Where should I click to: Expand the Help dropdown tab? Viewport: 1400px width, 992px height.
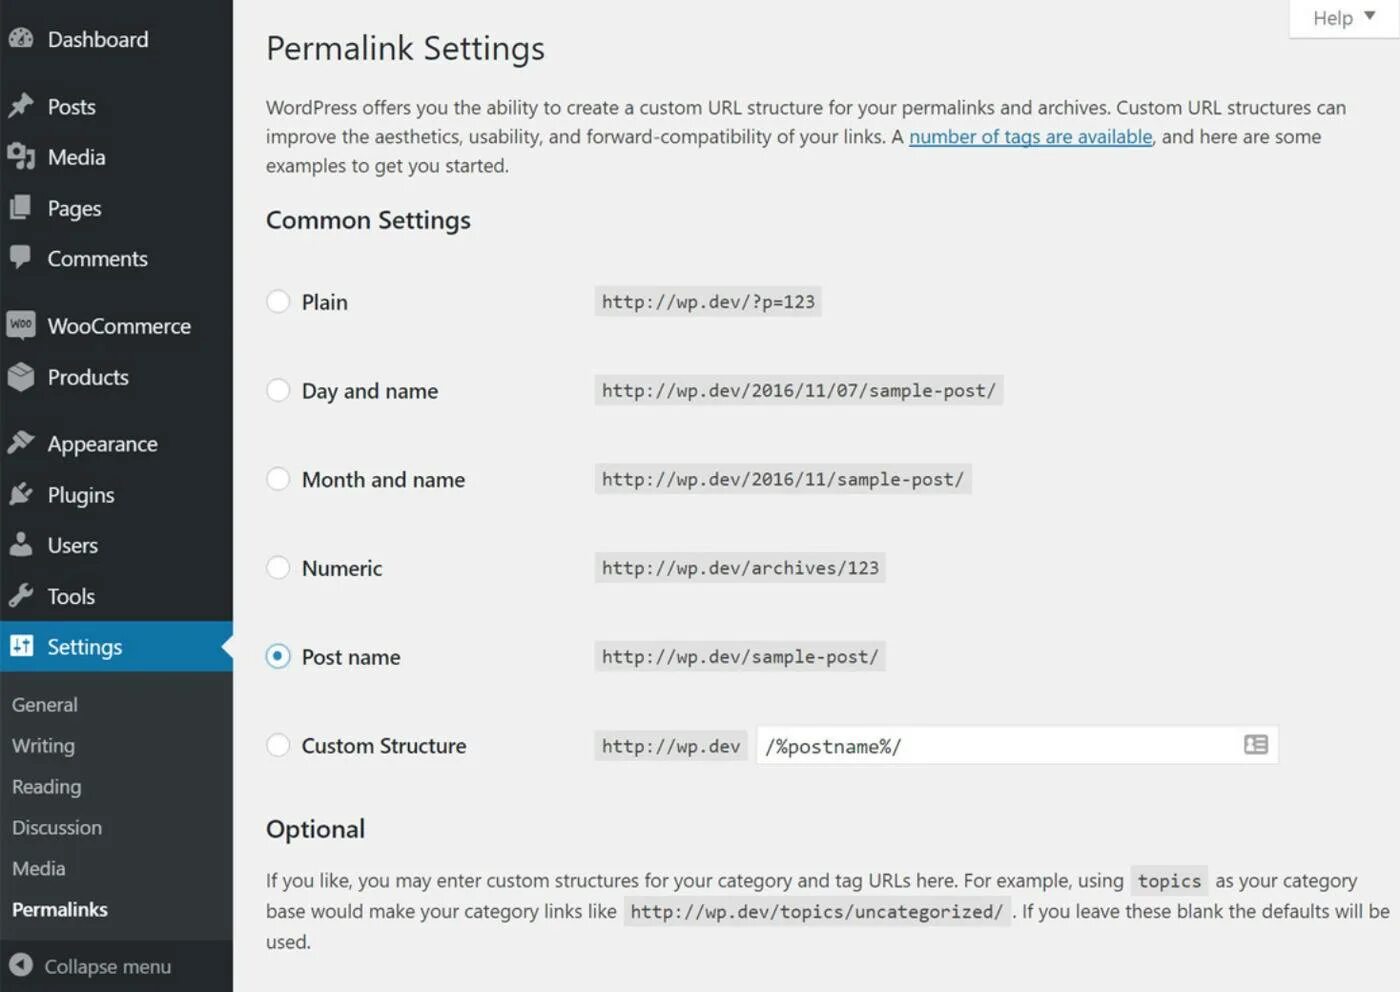[x=1343, y=18]
